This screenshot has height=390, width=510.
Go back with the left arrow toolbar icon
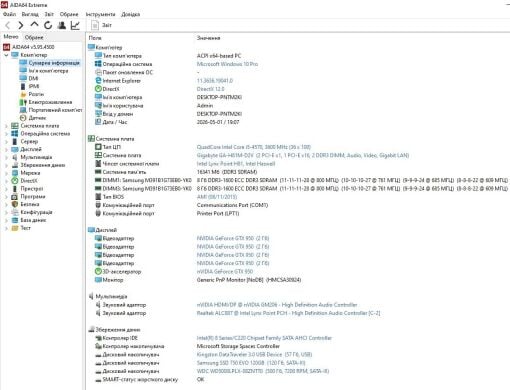pyautogui.click(x=7, y=25)
